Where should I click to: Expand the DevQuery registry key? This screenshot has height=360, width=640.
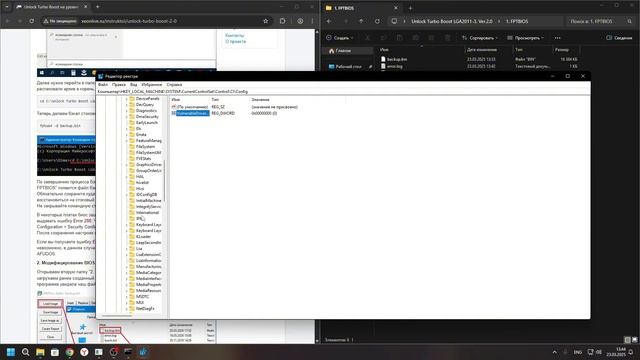tap(127, 105)
